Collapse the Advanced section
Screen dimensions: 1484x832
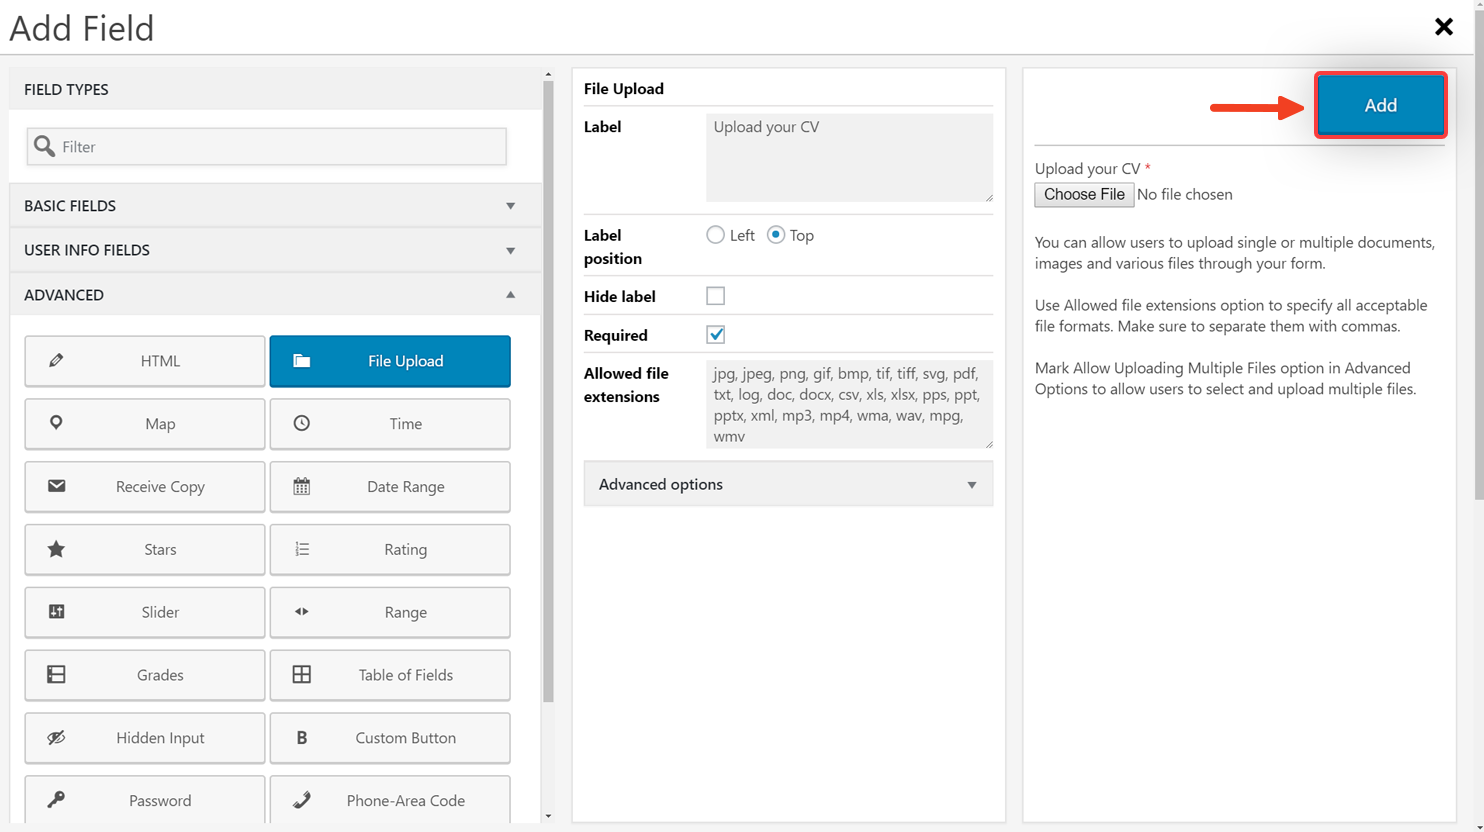[275, 295]
